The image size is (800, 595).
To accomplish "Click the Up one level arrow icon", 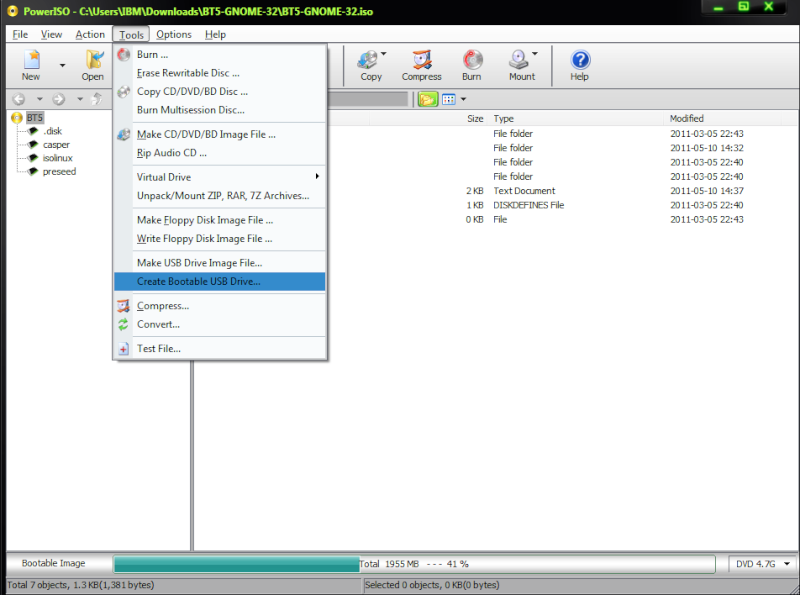I will [96, 99].
